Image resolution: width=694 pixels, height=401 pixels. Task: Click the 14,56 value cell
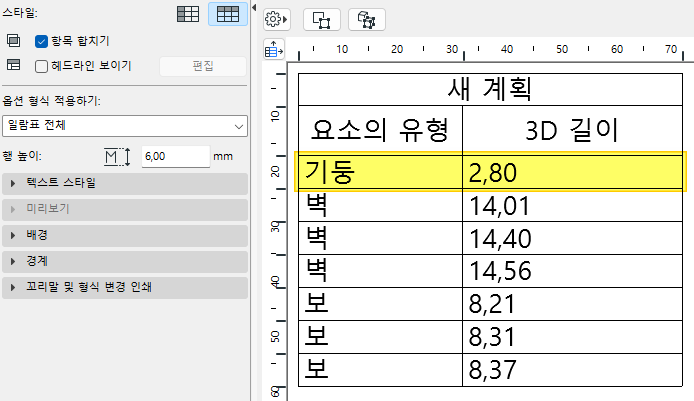(572, 271)
